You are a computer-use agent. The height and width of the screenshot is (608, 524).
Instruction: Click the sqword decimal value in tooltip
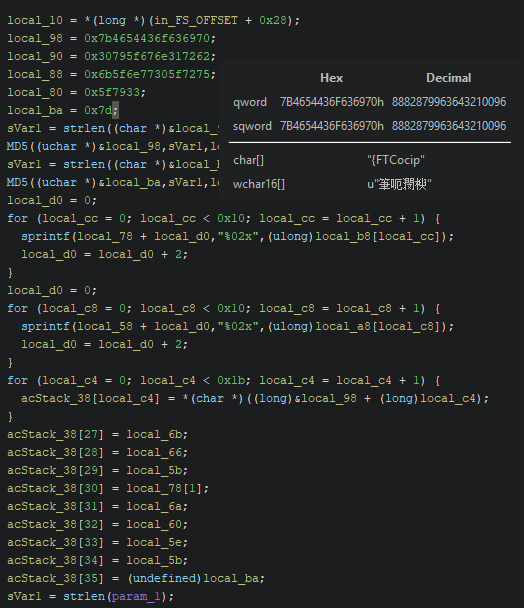[449, 126]
